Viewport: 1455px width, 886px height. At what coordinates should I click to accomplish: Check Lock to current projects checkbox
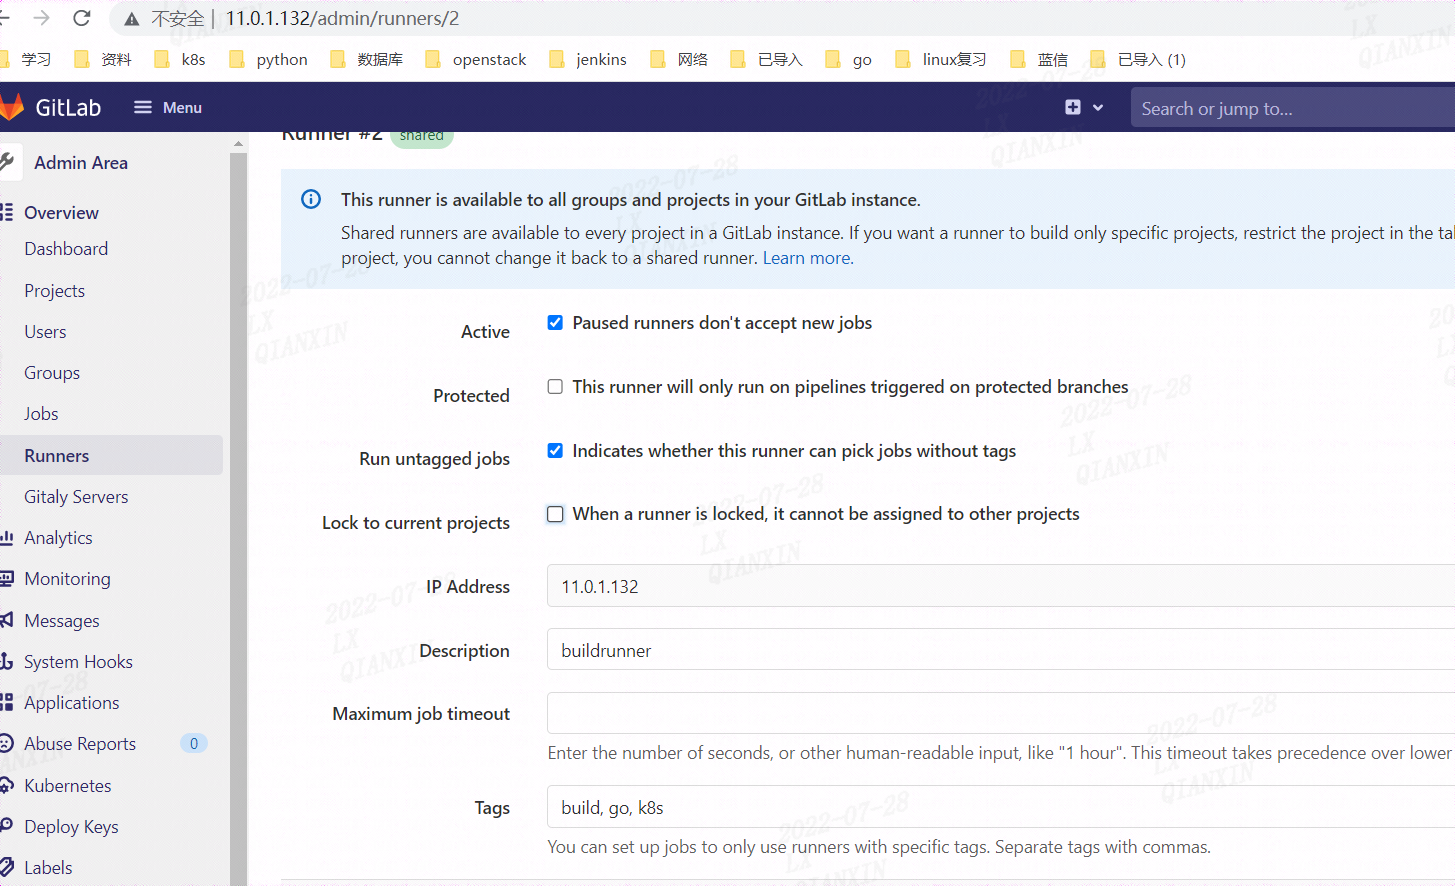[x=555, y=514]
